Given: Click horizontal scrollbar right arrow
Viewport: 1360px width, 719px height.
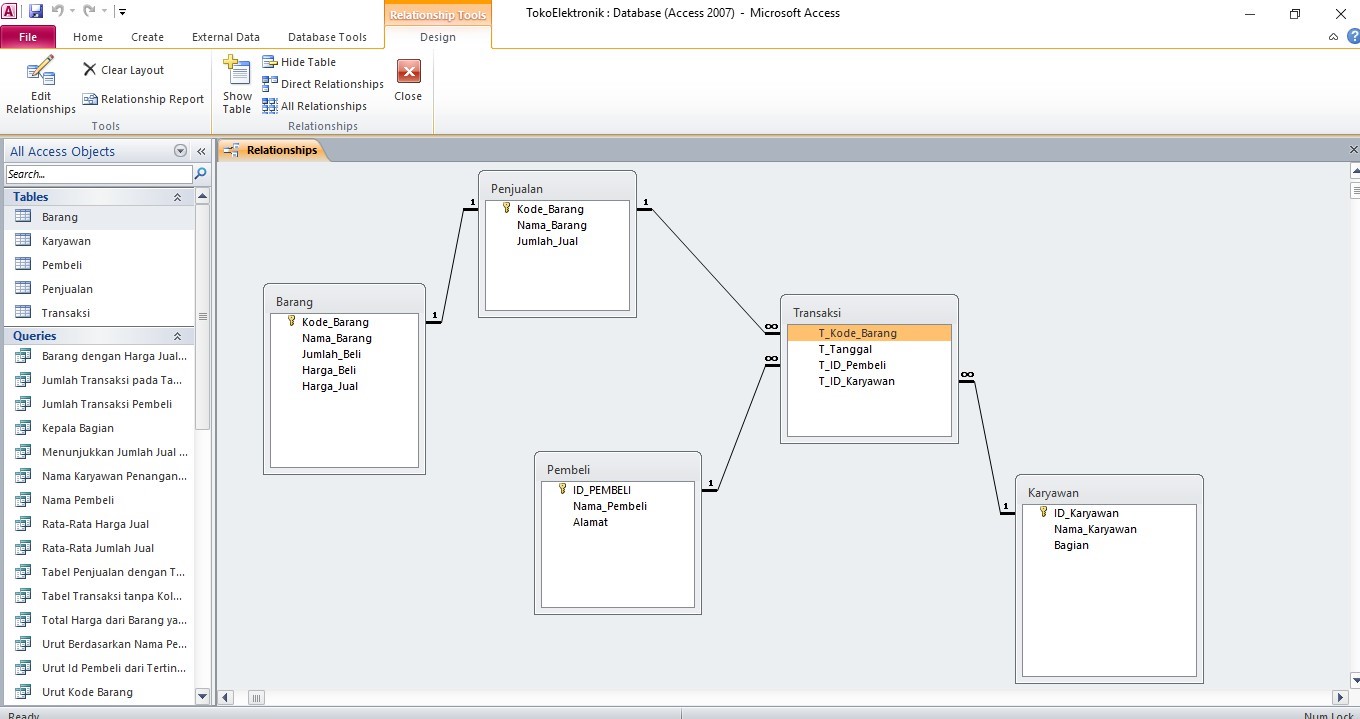Looking at the screenshot, I should pyautogui.click(x=1341, y=697).
